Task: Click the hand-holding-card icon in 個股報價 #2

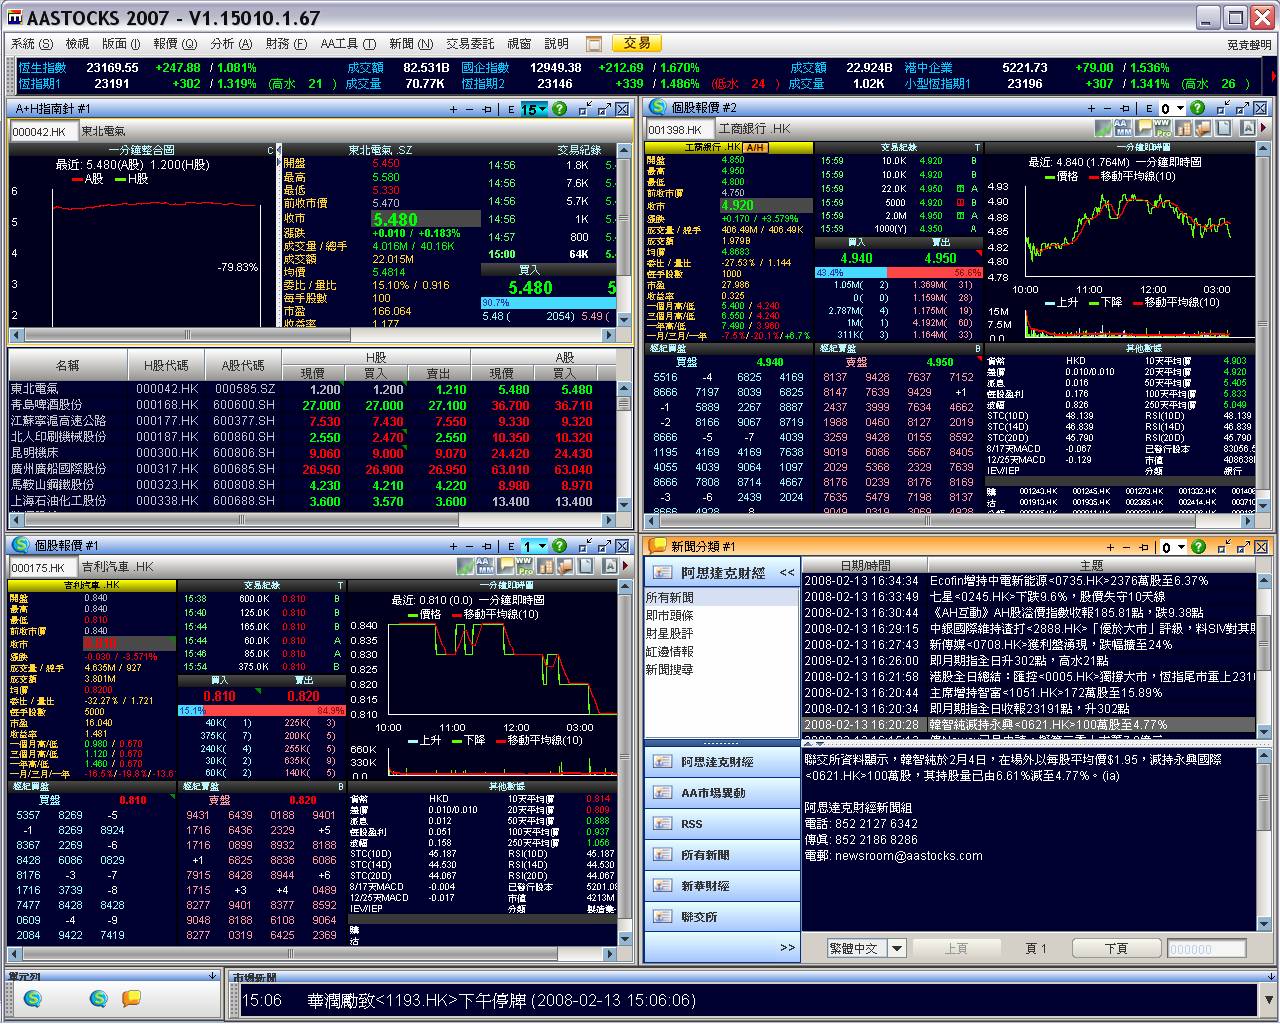Action: [1203, 128]
